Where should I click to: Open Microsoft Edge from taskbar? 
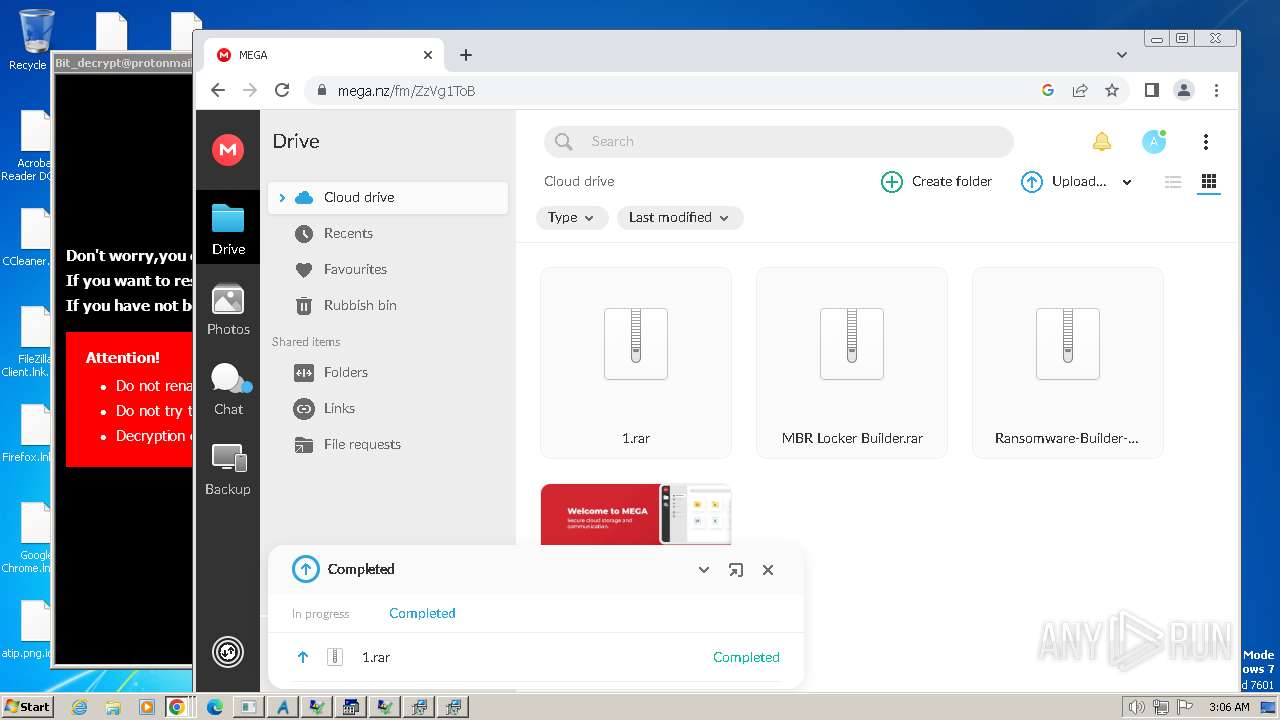(x=215, y=707)
